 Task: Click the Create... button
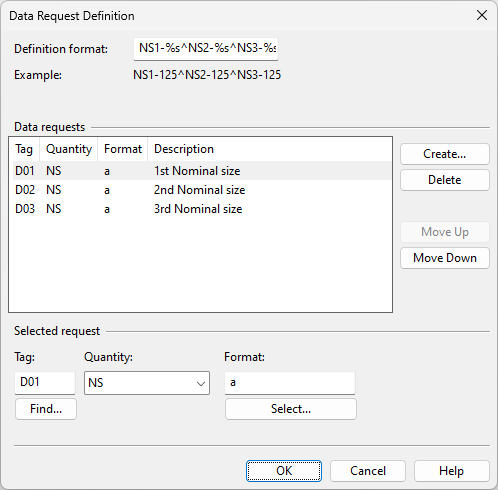point(445,154)
